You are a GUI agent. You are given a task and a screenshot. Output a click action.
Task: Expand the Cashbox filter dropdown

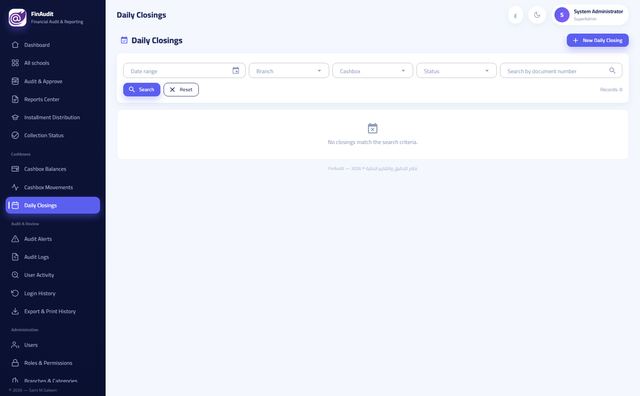(x=373, y=71)
